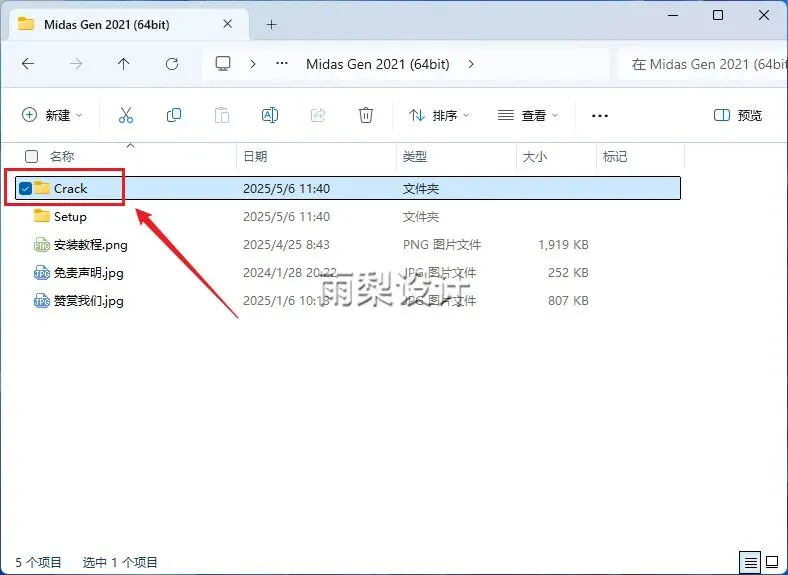Select the file 安装教程.png

tap(90, 245)
